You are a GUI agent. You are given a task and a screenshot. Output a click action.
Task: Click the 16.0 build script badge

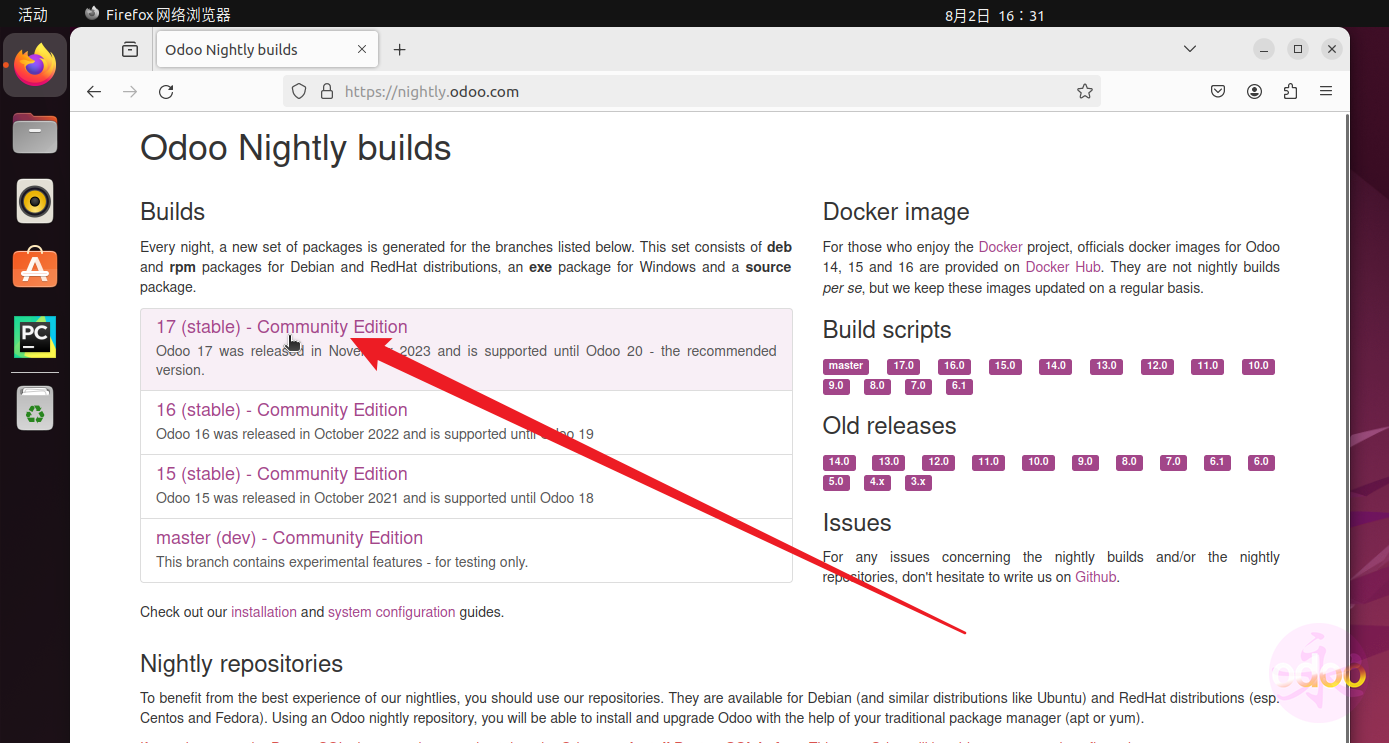(x=954, y=366)
